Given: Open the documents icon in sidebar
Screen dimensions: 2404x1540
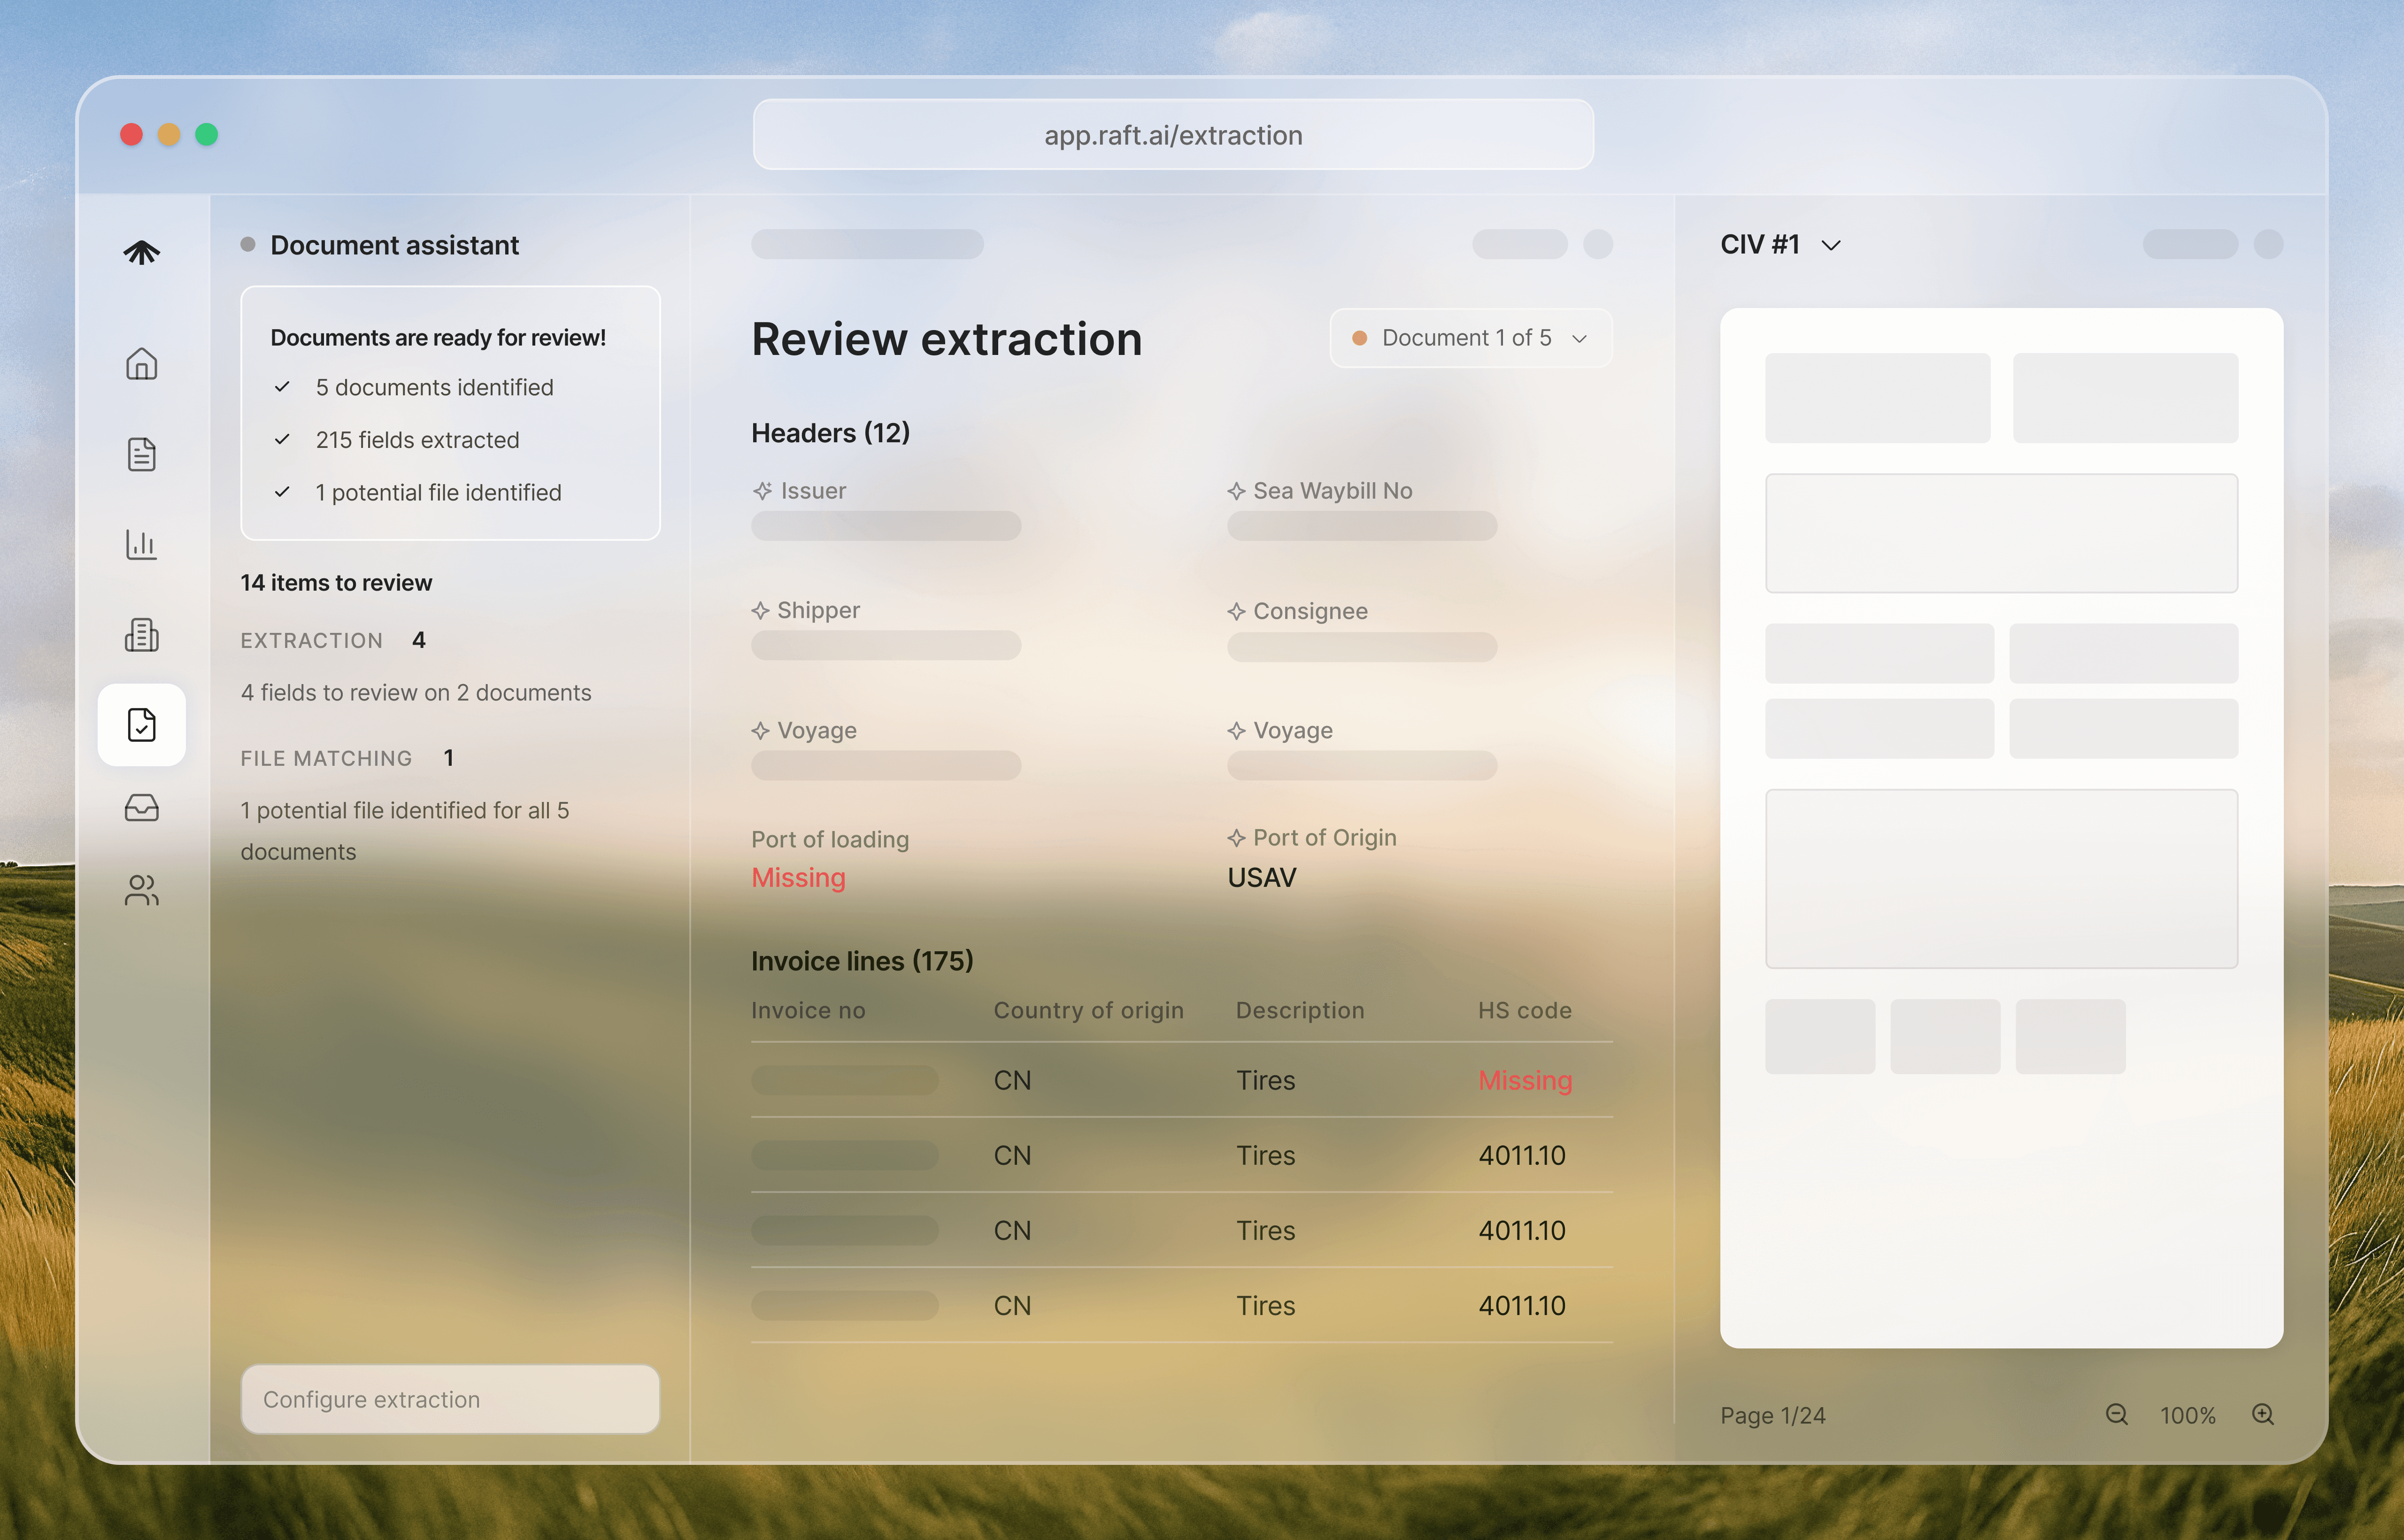Looking at the screenshot, I should pyautogui.click(x=141, y=454).
